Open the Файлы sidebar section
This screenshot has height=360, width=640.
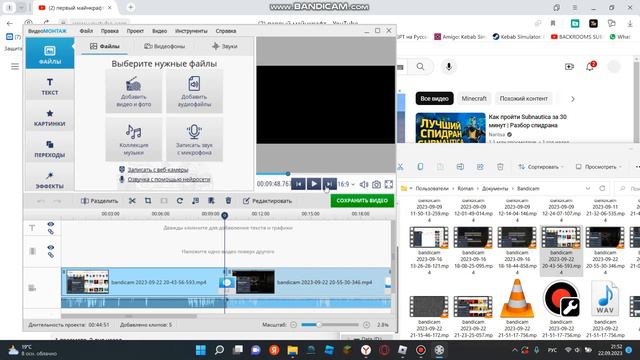50,54
